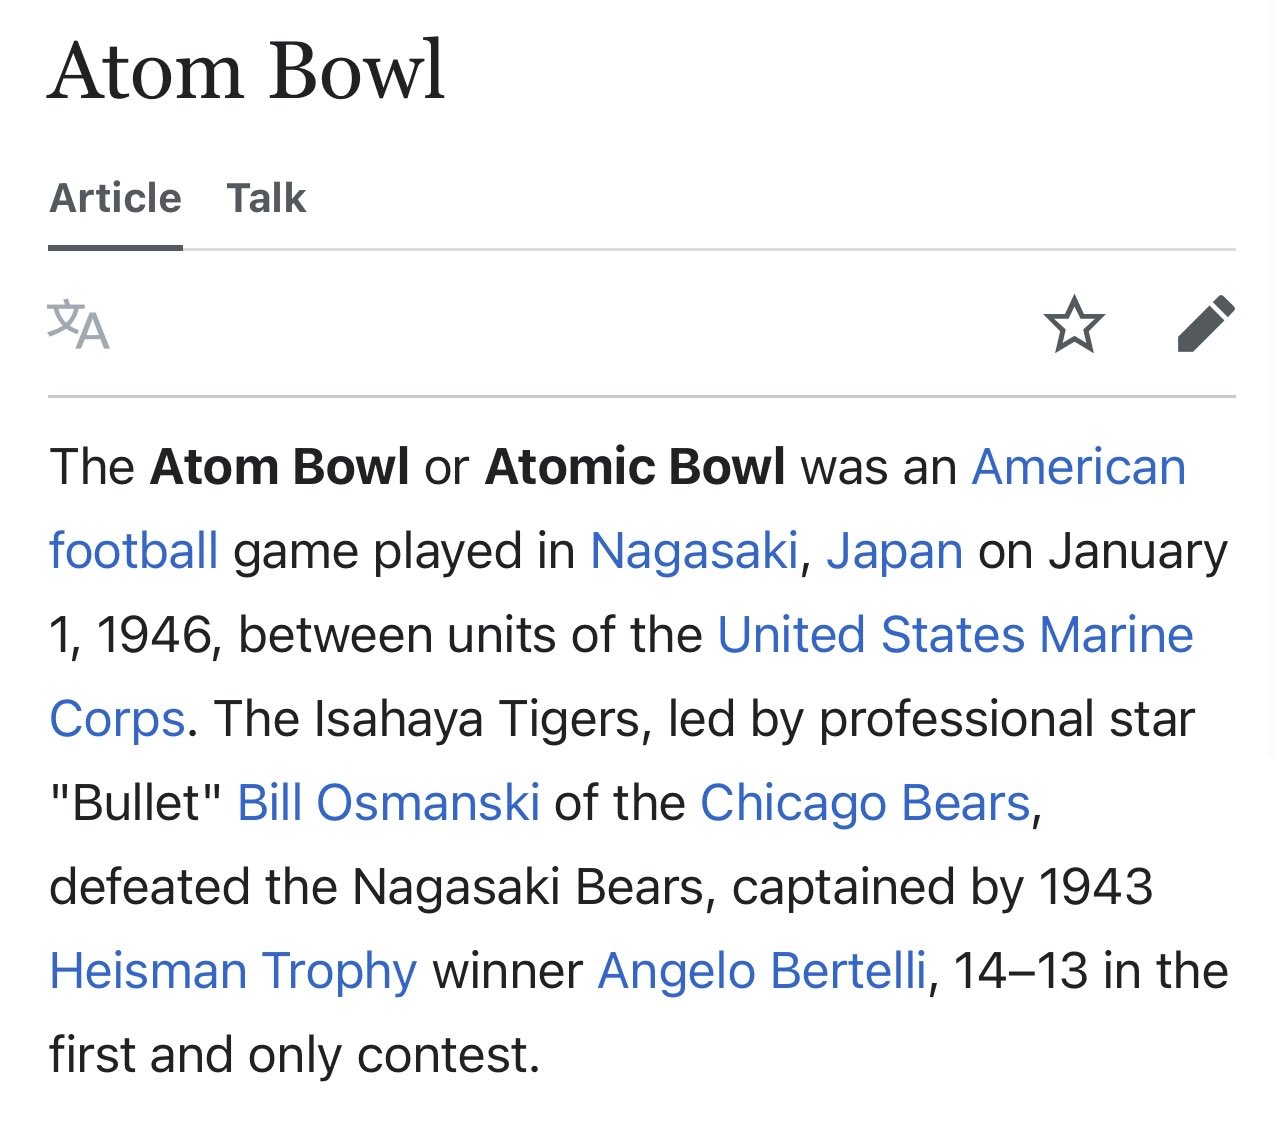
Task: Open the Heisman Trophy link
Action: pyautogui.click(x=233, y=971)
